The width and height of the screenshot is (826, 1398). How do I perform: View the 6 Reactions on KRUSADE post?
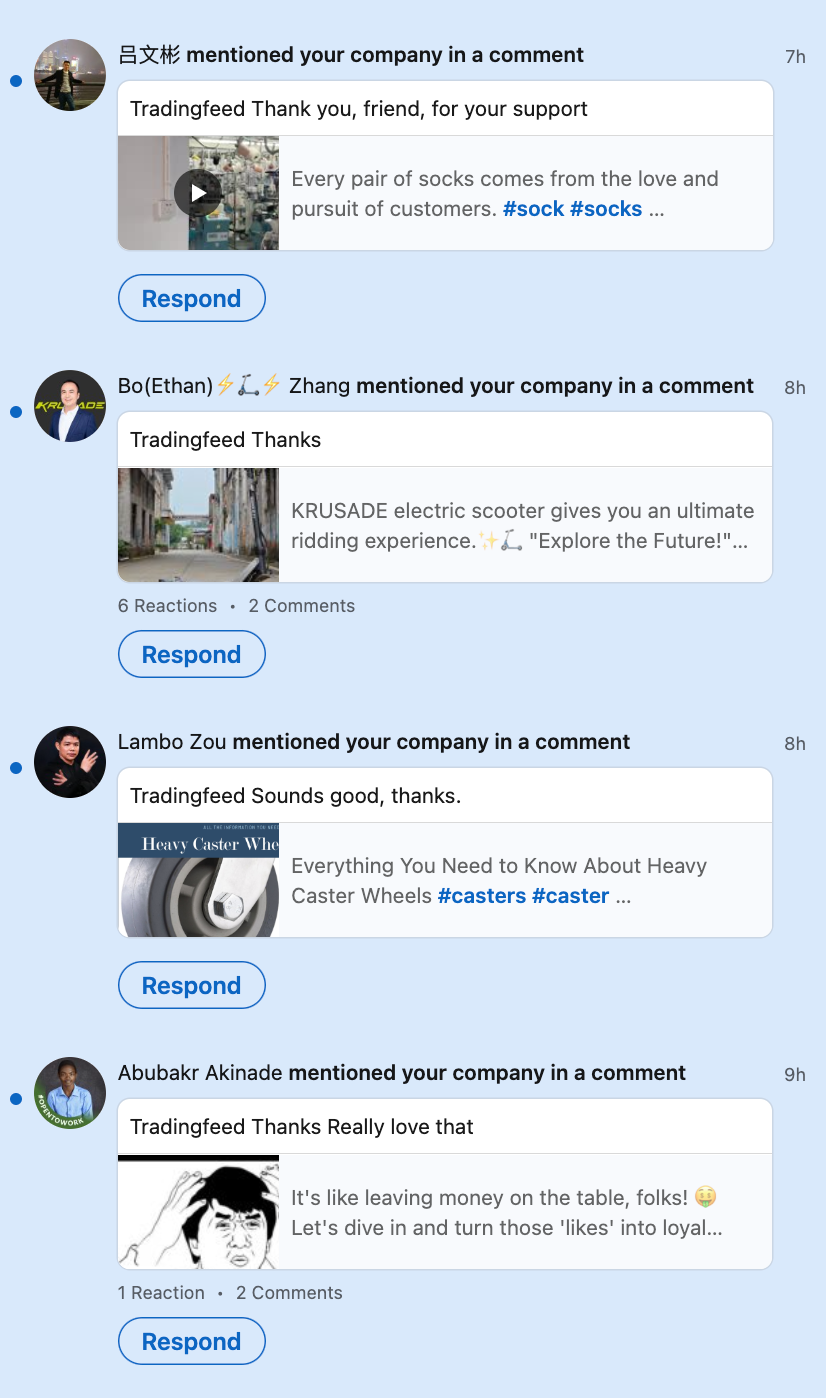(167, 606)
